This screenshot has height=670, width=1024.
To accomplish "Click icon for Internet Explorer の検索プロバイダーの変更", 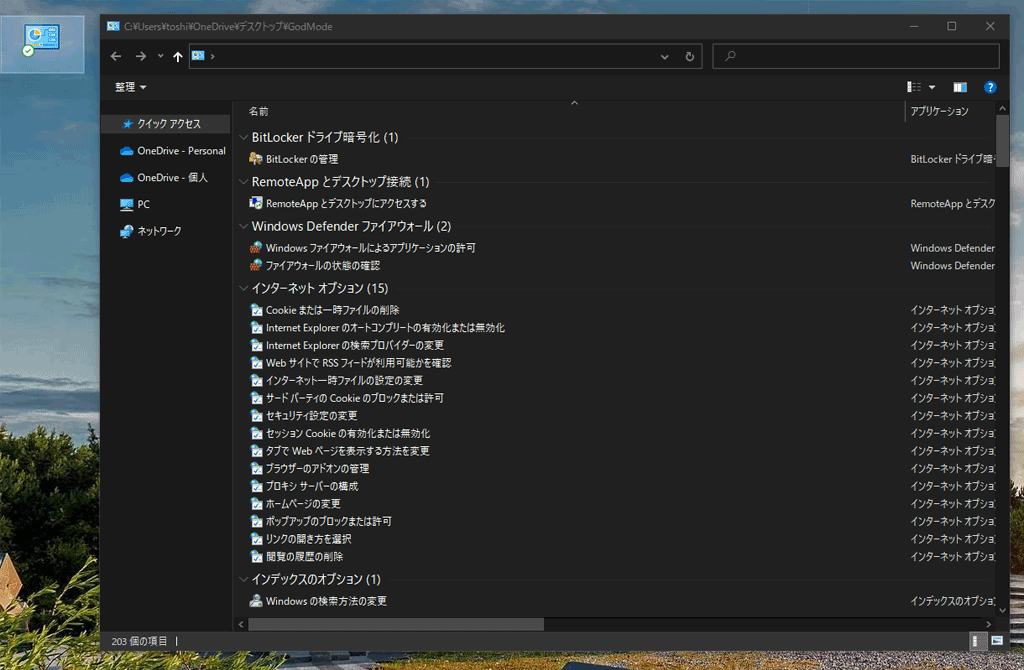I will coord(257,345).
